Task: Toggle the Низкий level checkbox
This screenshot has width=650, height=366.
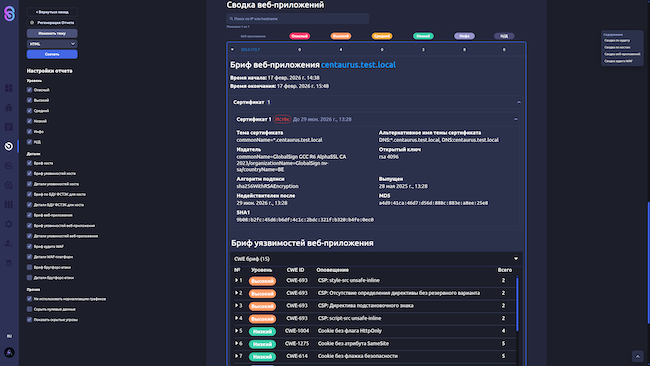Action: click(29, 121)
